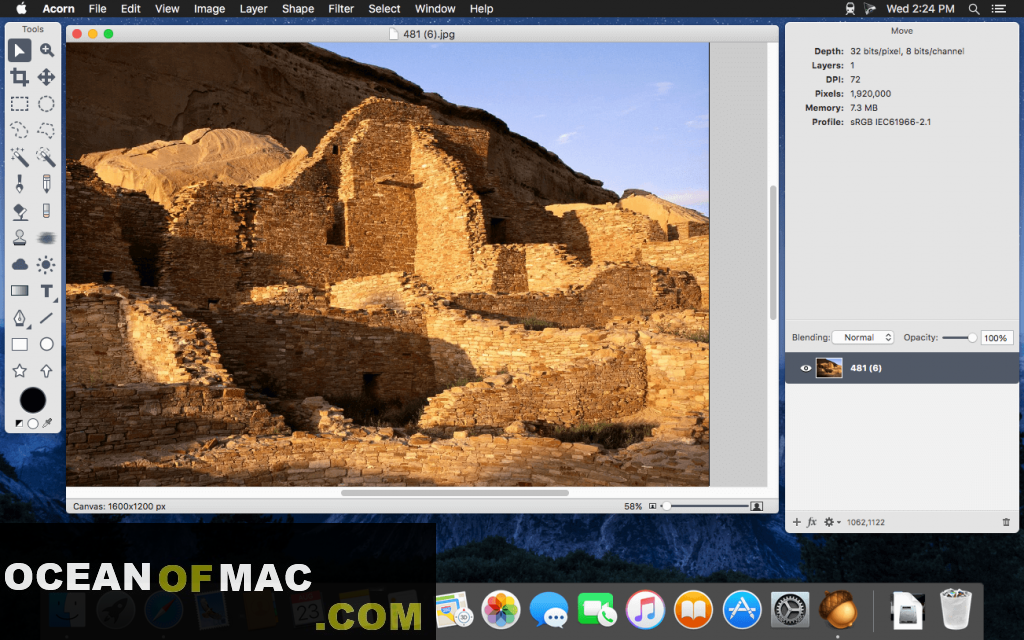
Task: Select the Elliptical Selection tool
Action: [46, 104]
